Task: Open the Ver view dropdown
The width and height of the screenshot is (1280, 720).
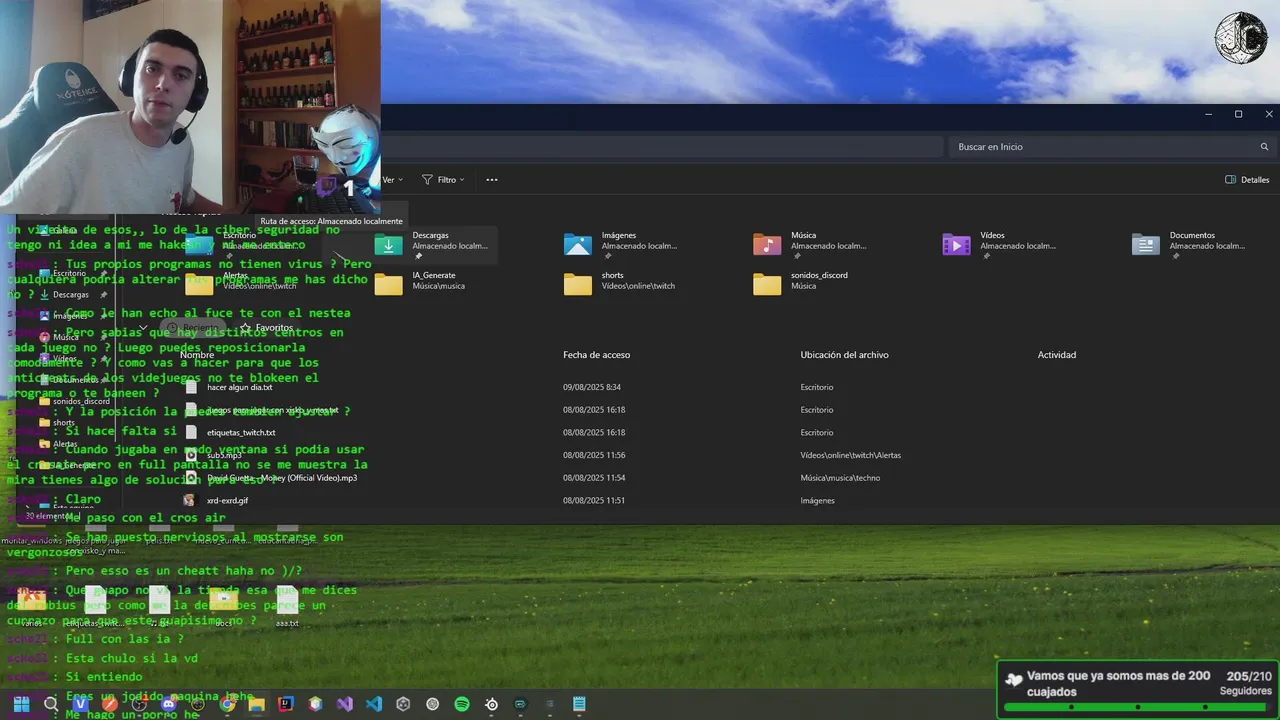Action: coord(392,180)
